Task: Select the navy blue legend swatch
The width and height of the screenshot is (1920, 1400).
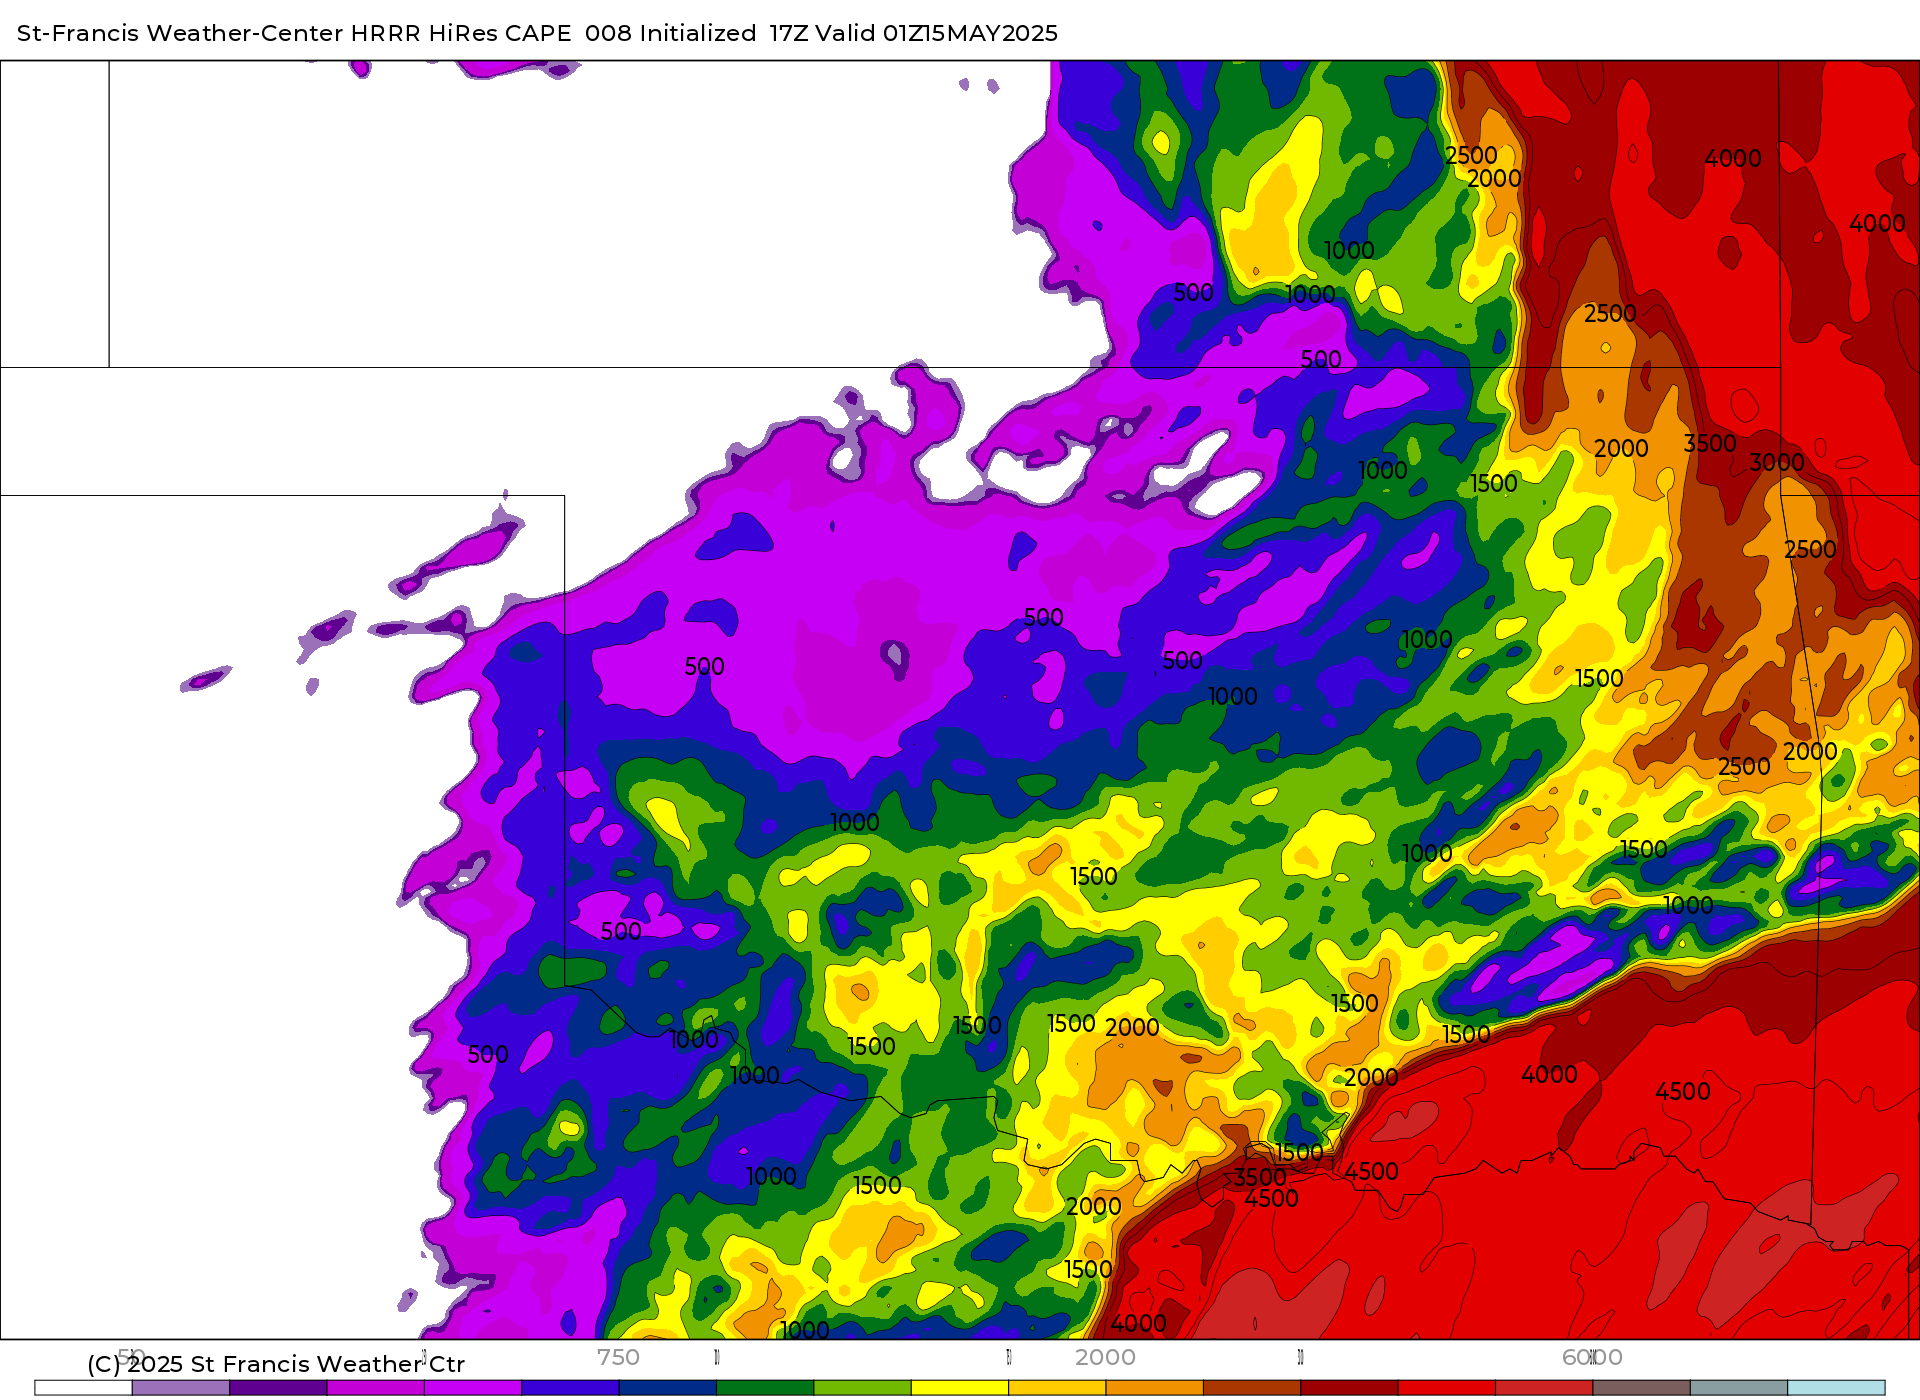Action: click(668, 1388)
